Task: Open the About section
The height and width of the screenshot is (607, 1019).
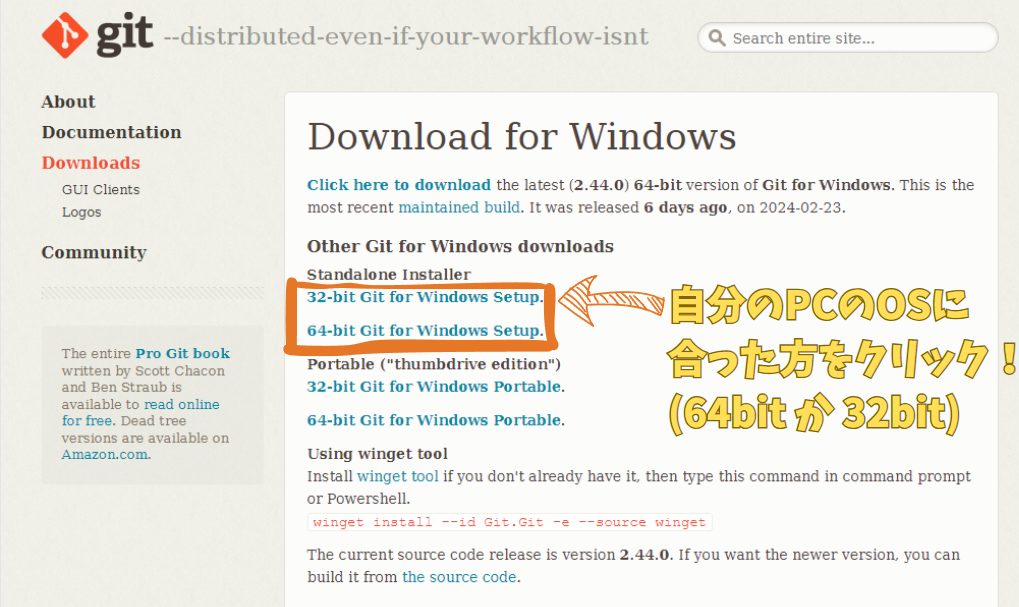Action: [68, 102]
